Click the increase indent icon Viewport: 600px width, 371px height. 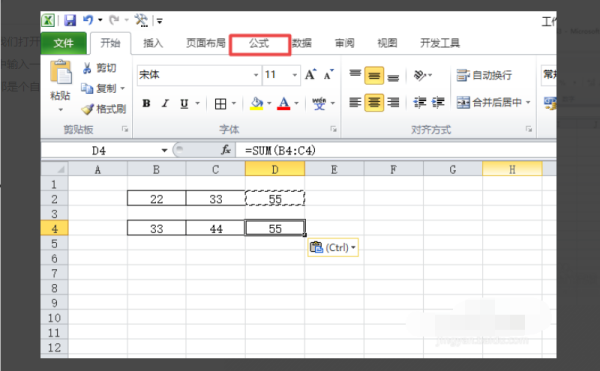coord(438,103)
